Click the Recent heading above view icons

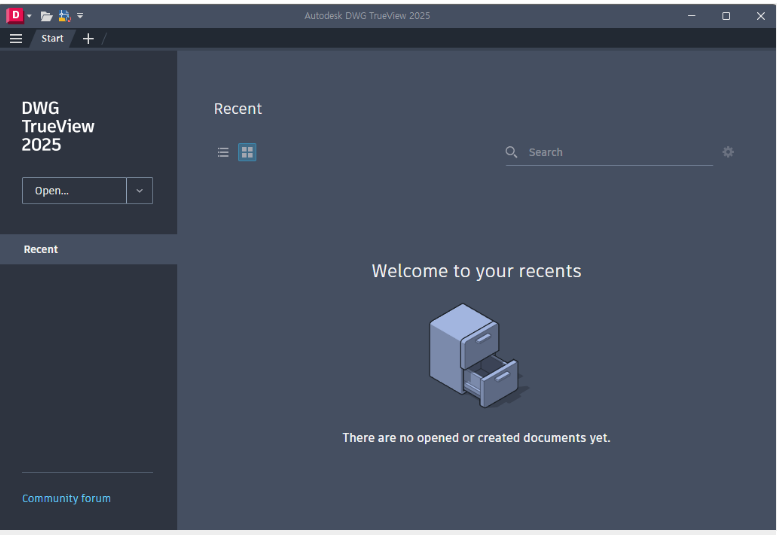(238, 108)
